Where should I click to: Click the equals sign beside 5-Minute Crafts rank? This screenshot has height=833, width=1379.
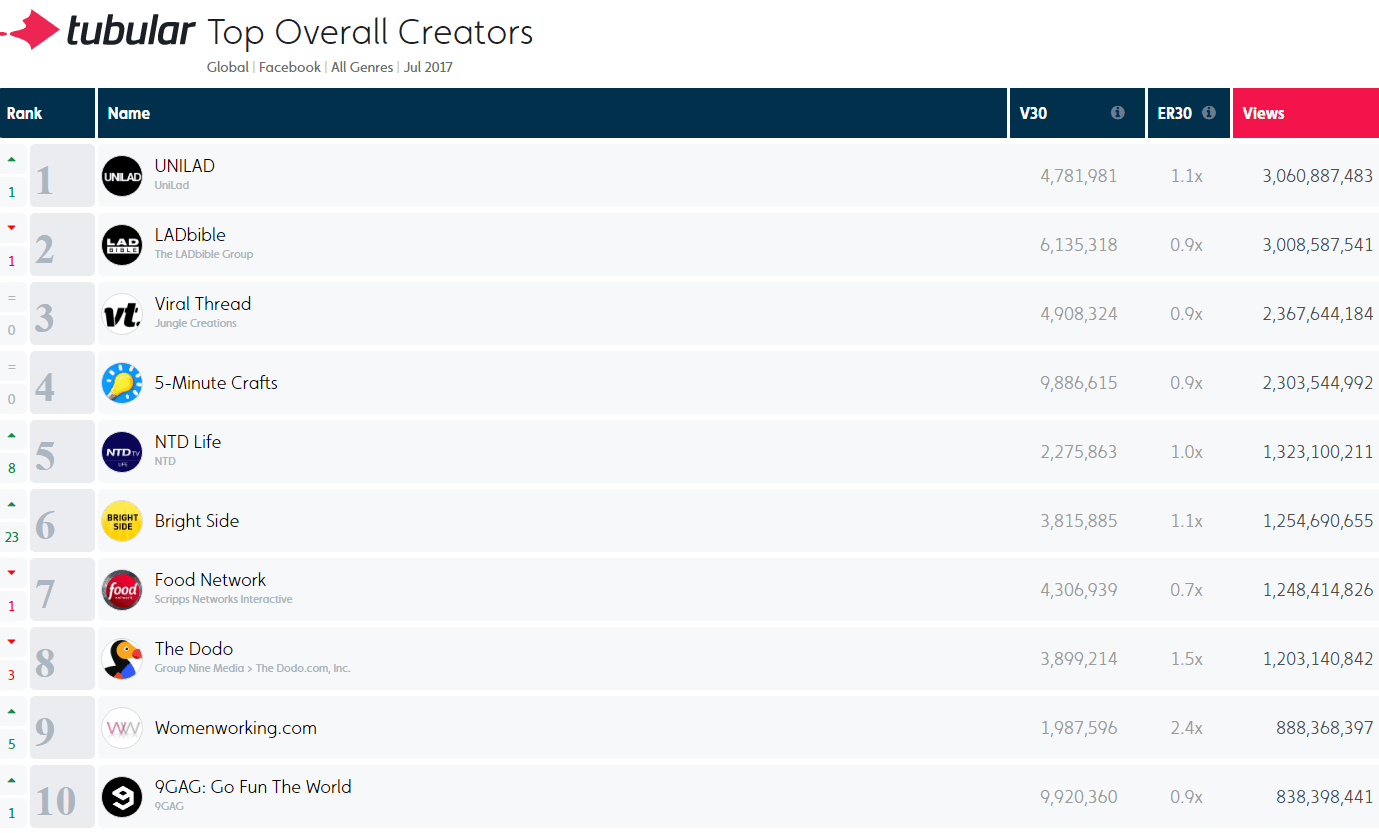12,366
